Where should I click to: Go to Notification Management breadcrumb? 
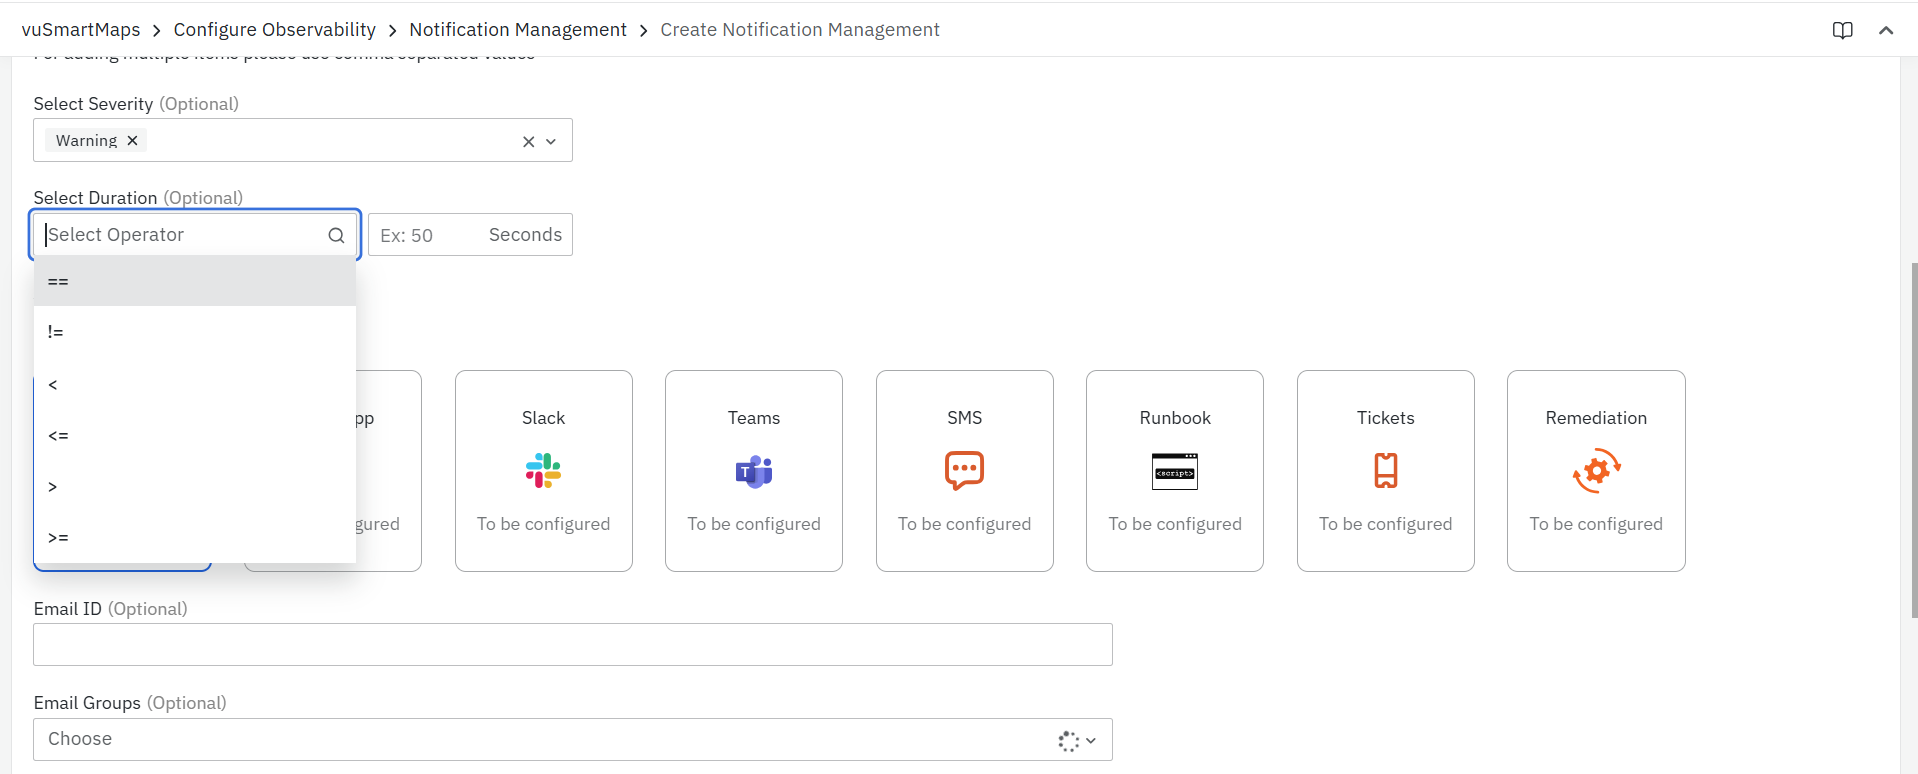point(517,30)
